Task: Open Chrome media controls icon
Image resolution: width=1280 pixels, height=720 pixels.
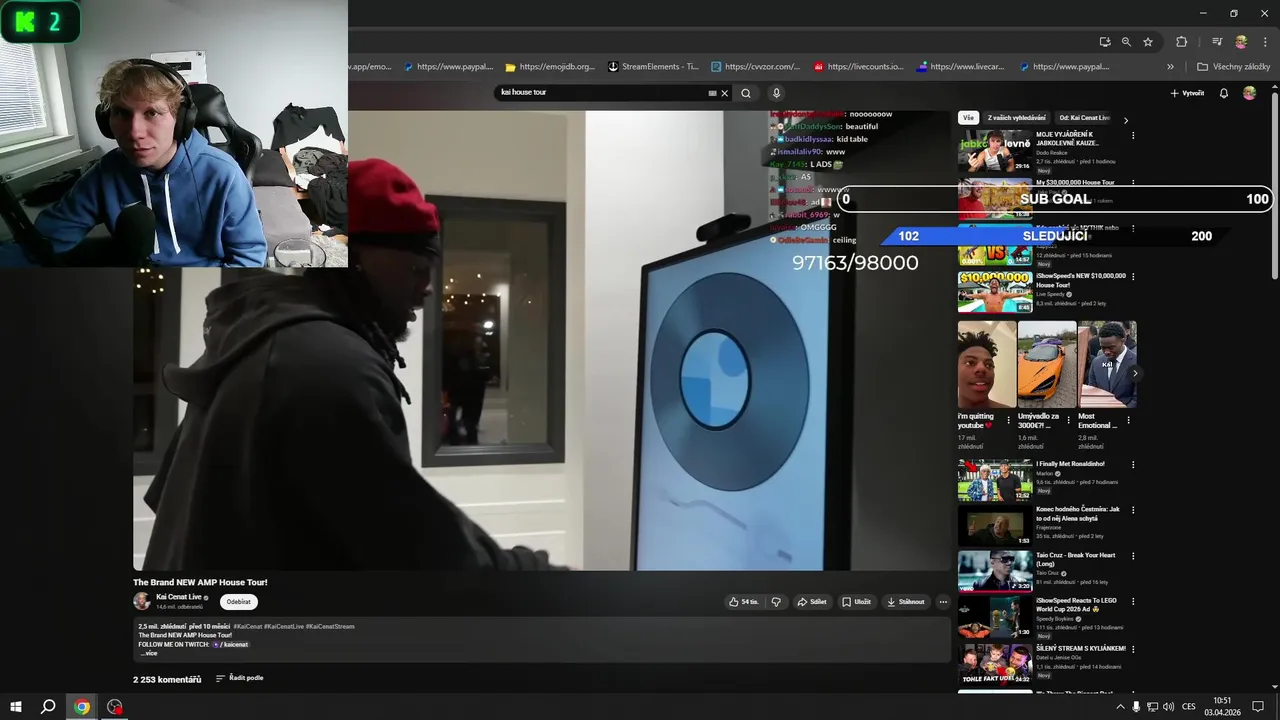Action: [1217, 42]
